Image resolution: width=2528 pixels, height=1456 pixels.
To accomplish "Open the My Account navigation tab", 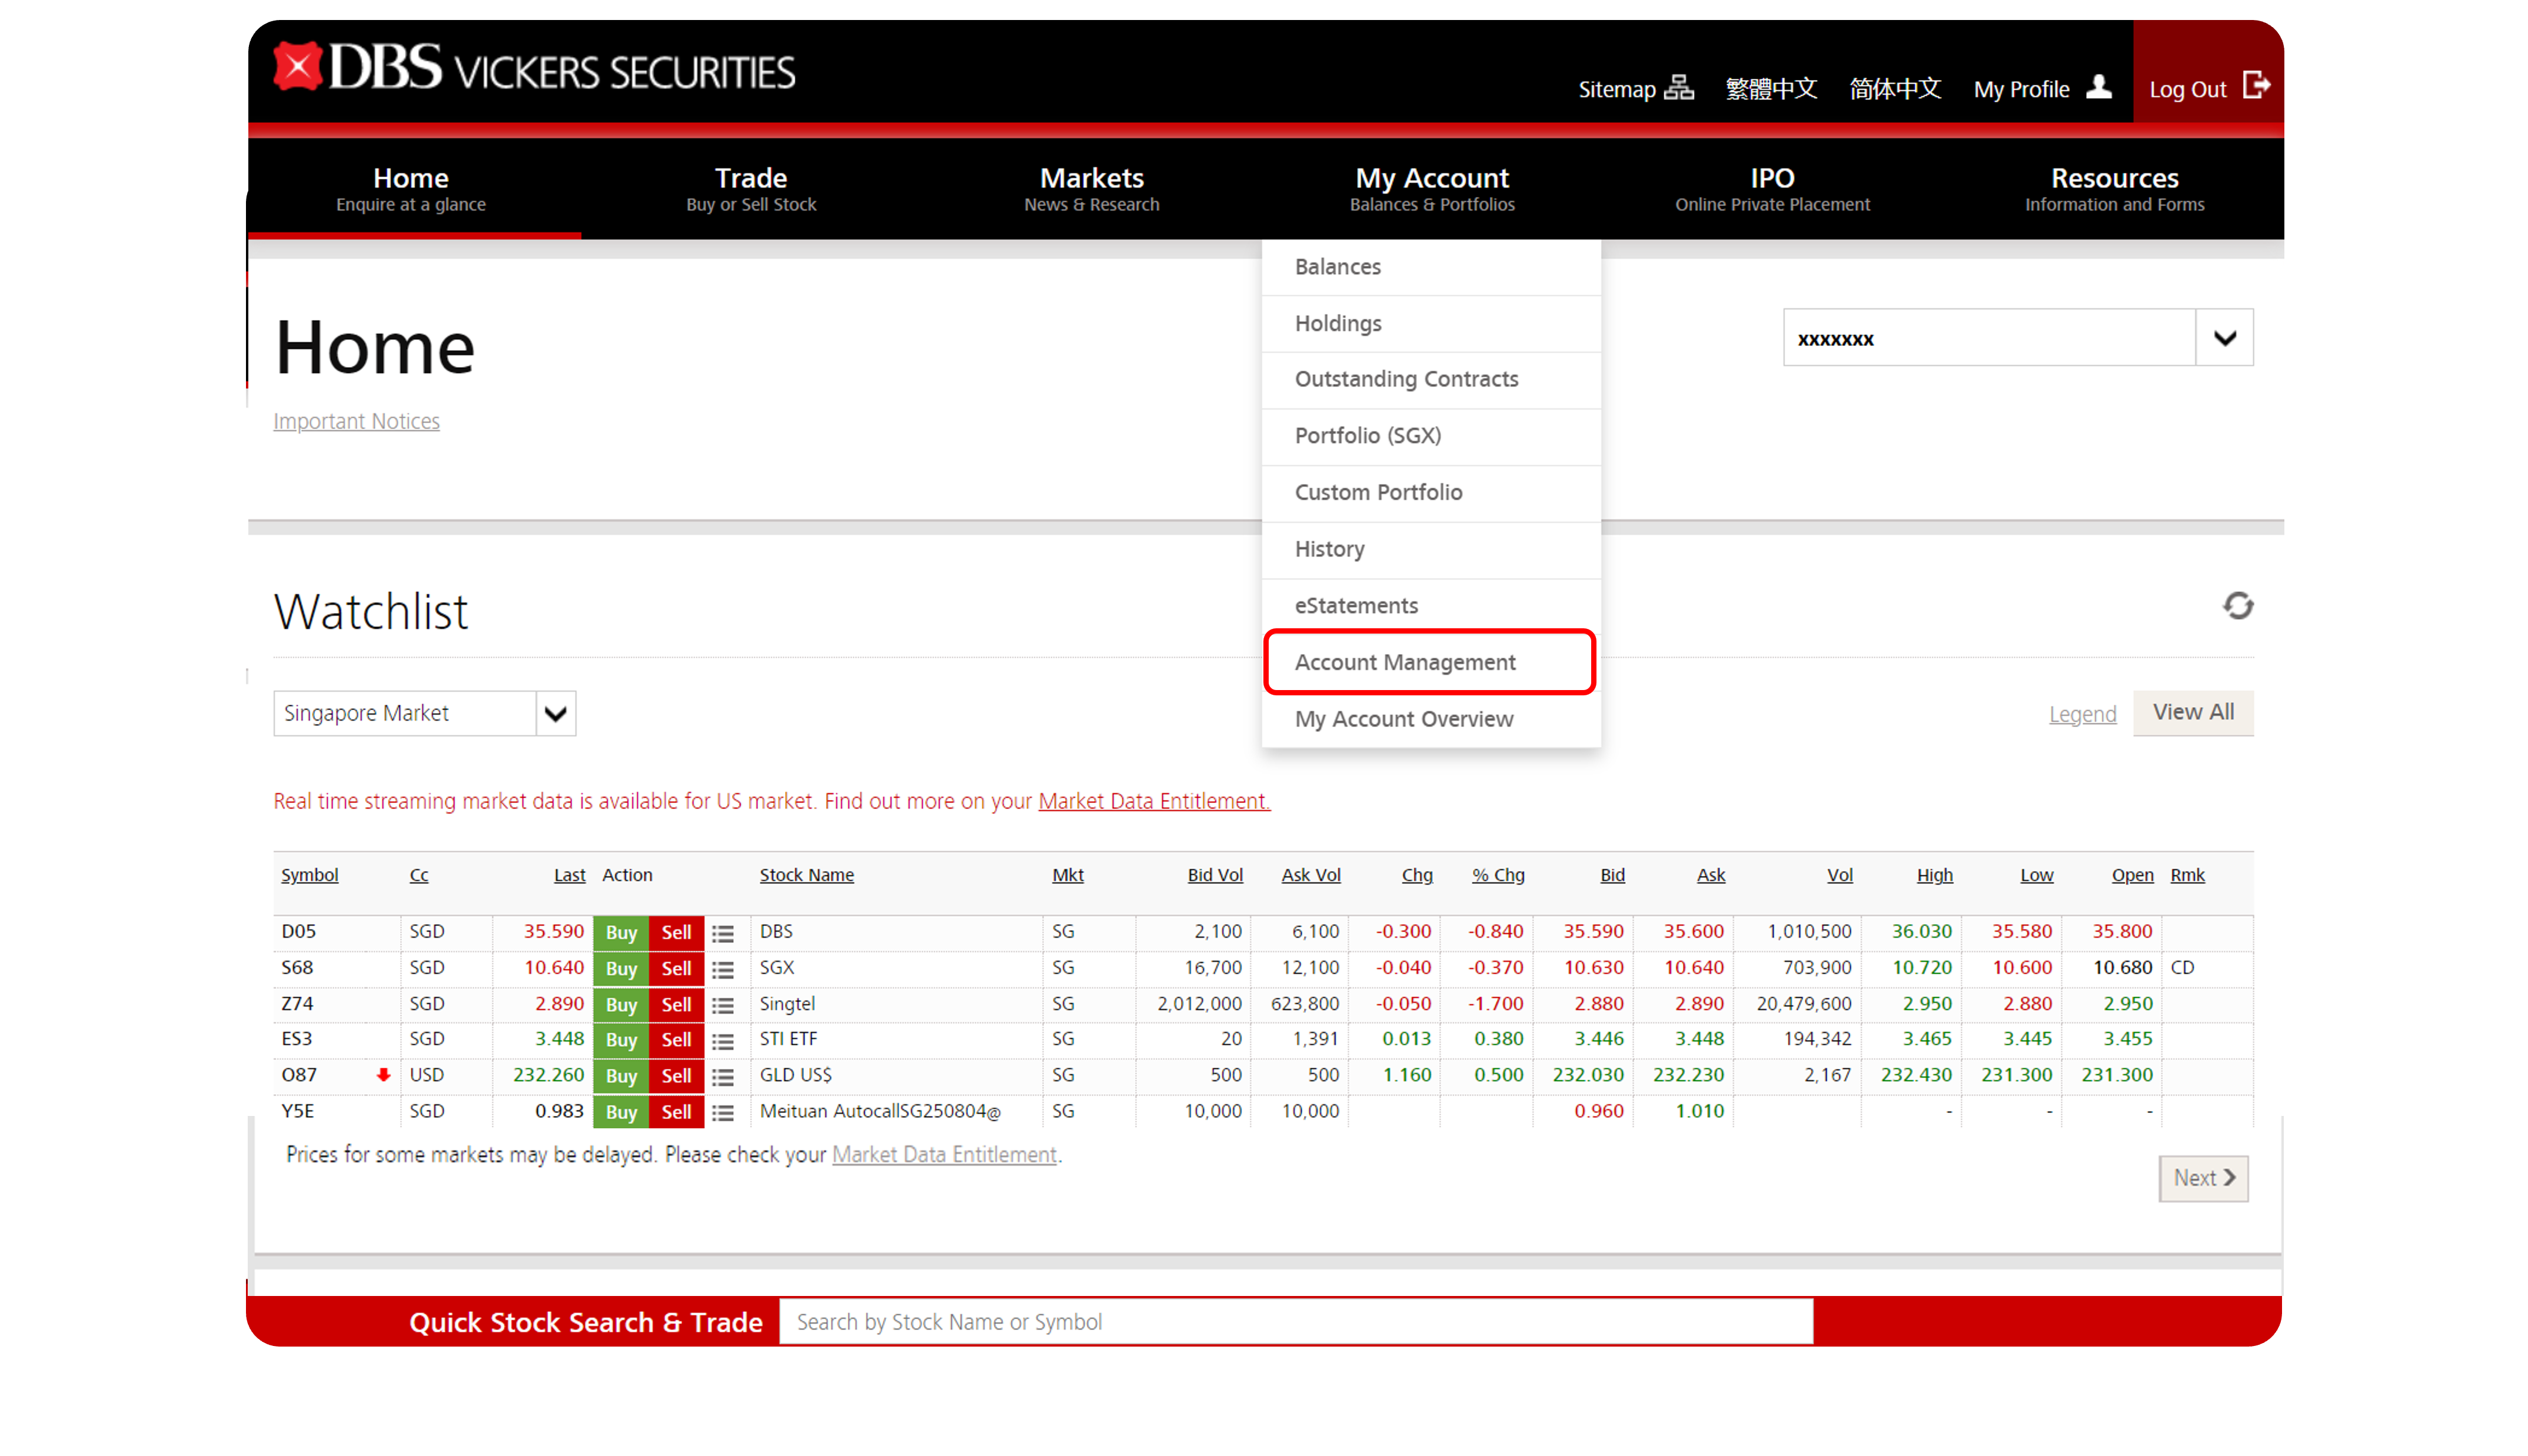I will [x=1432, y=188].
